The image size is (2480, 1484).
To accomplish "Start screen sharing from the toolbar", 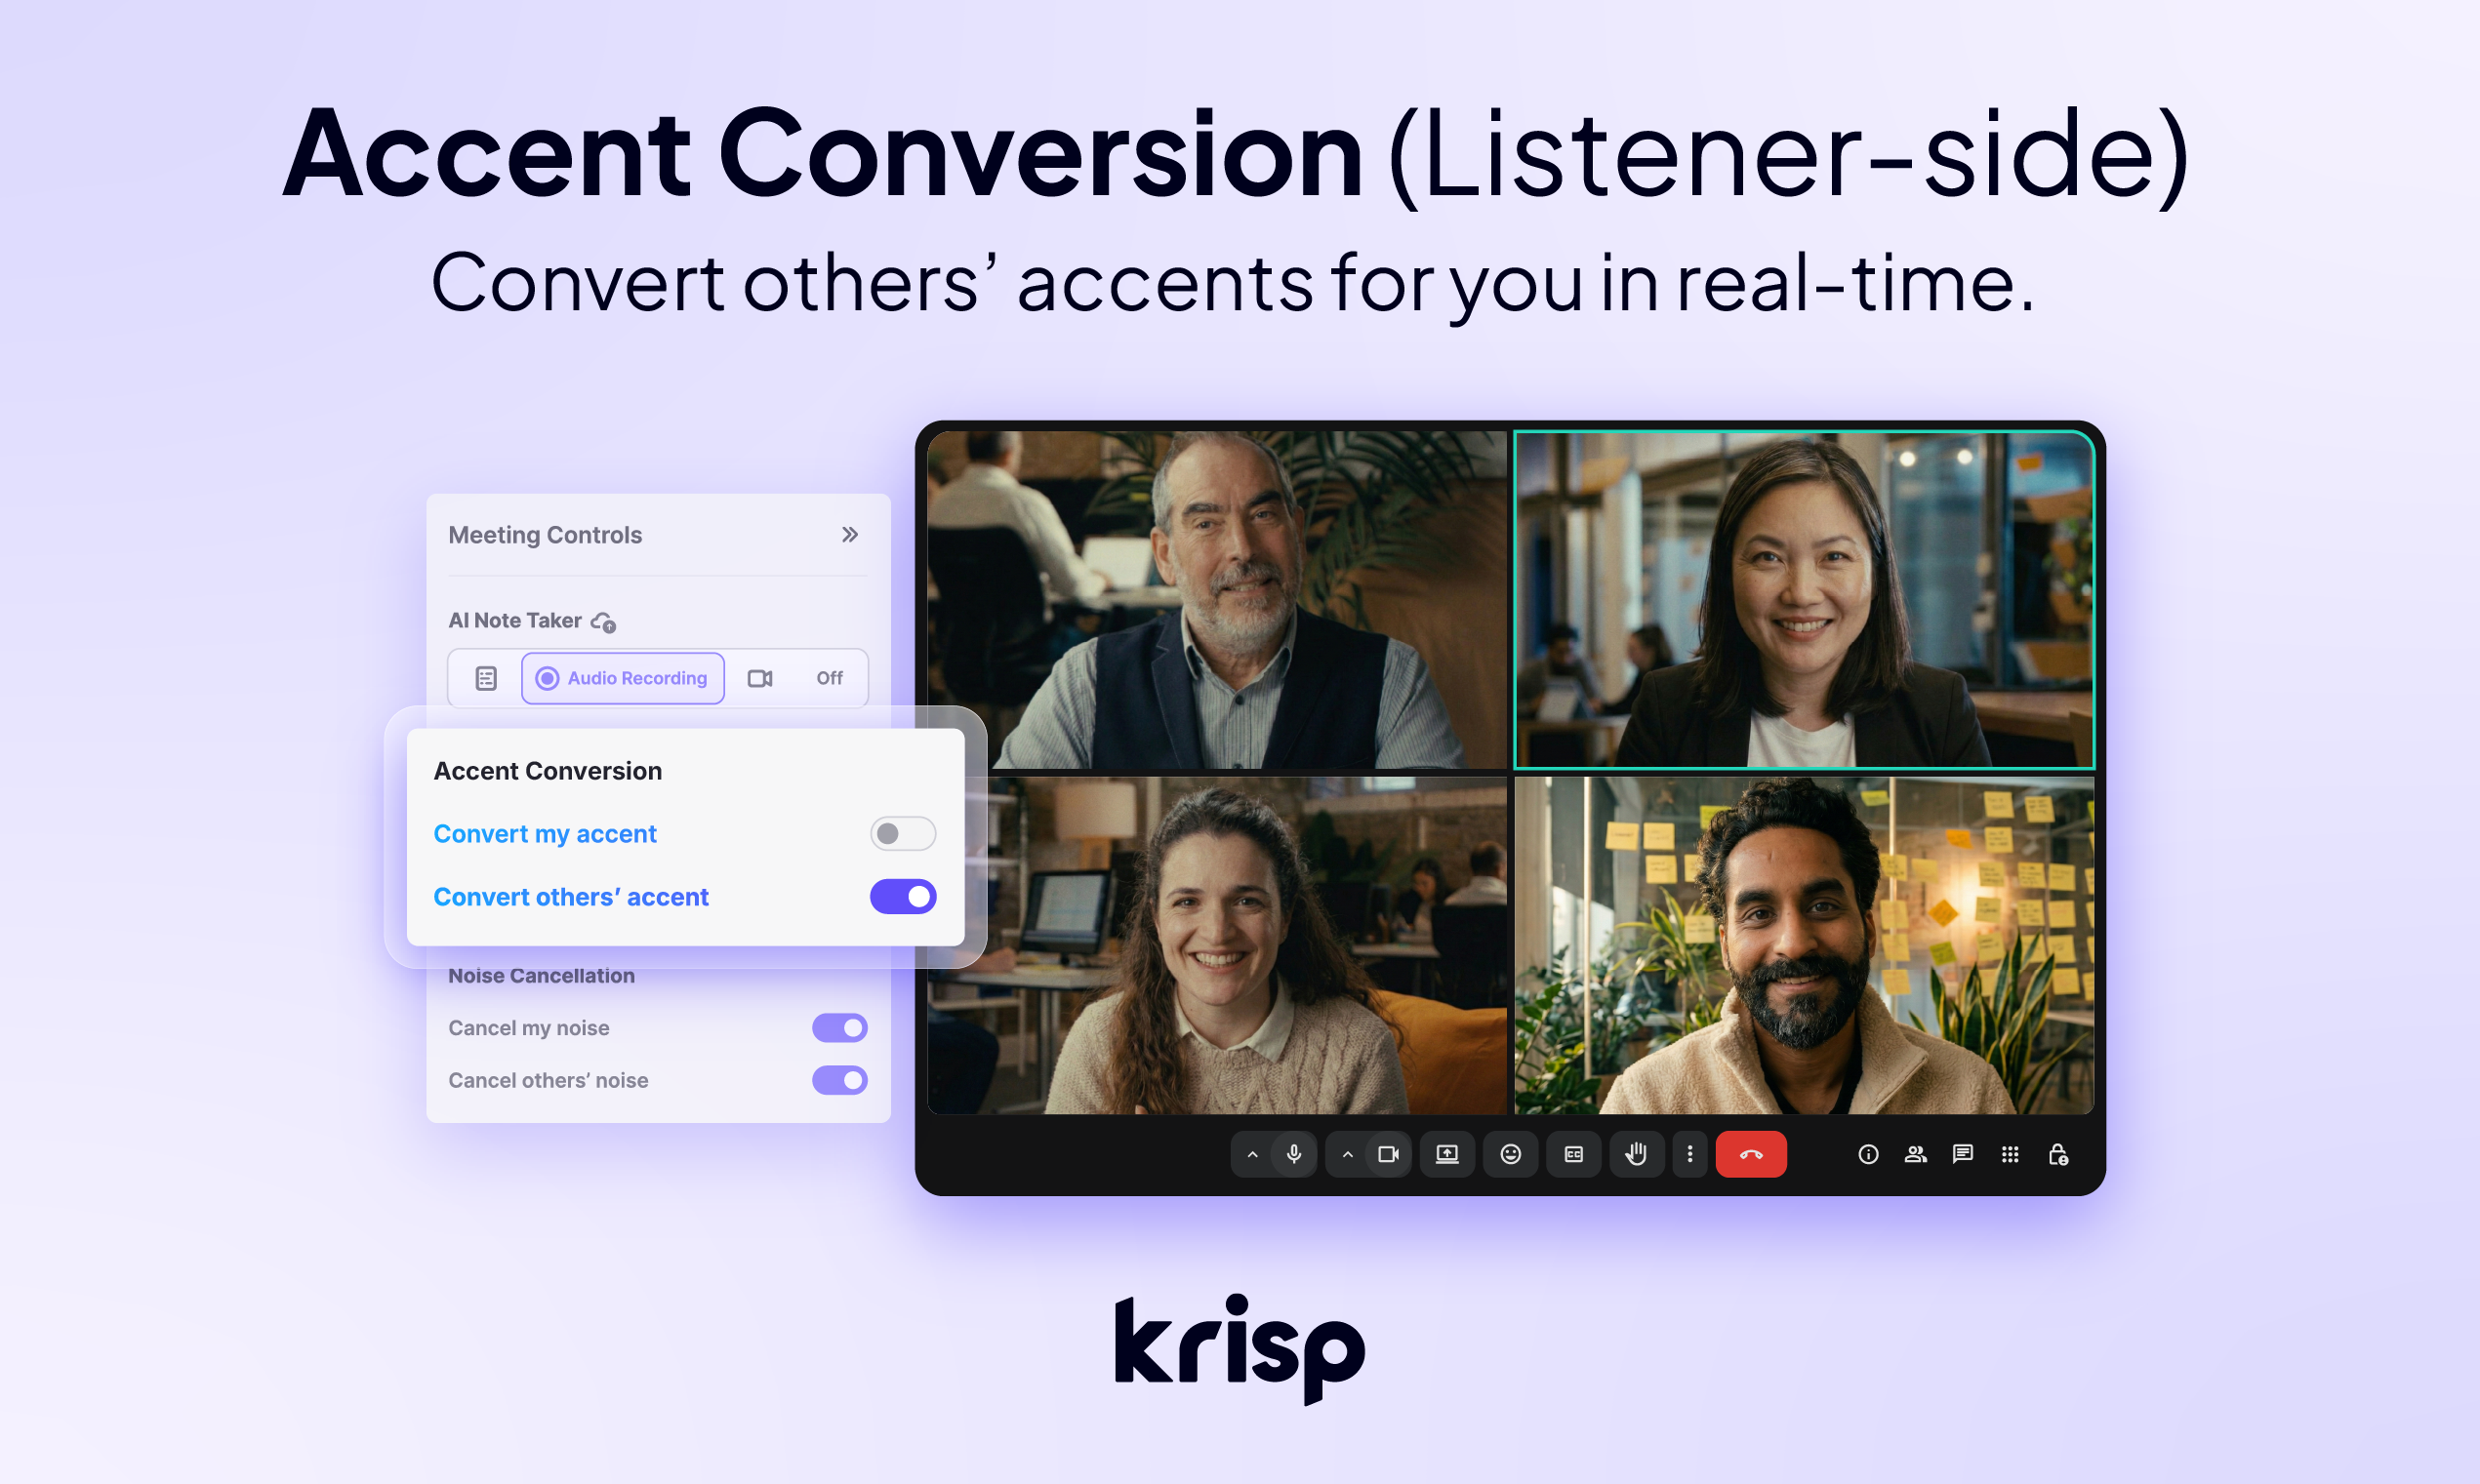I will [1447, 1154].
